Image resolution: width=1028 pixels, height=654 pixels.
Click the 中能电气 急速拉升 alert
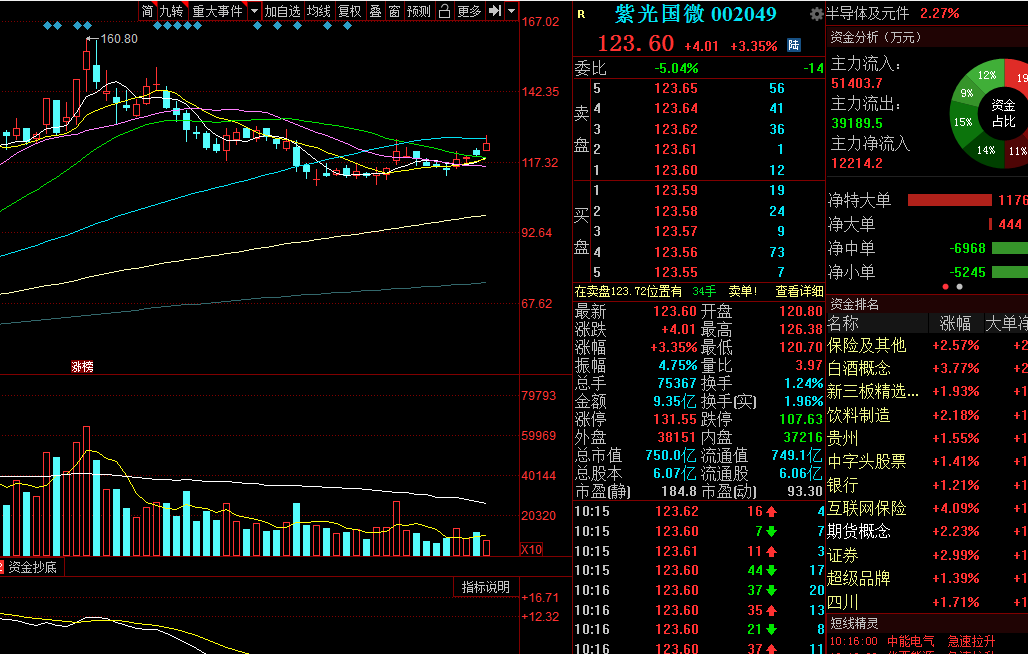pyautogui.click(x=913, y=641)
